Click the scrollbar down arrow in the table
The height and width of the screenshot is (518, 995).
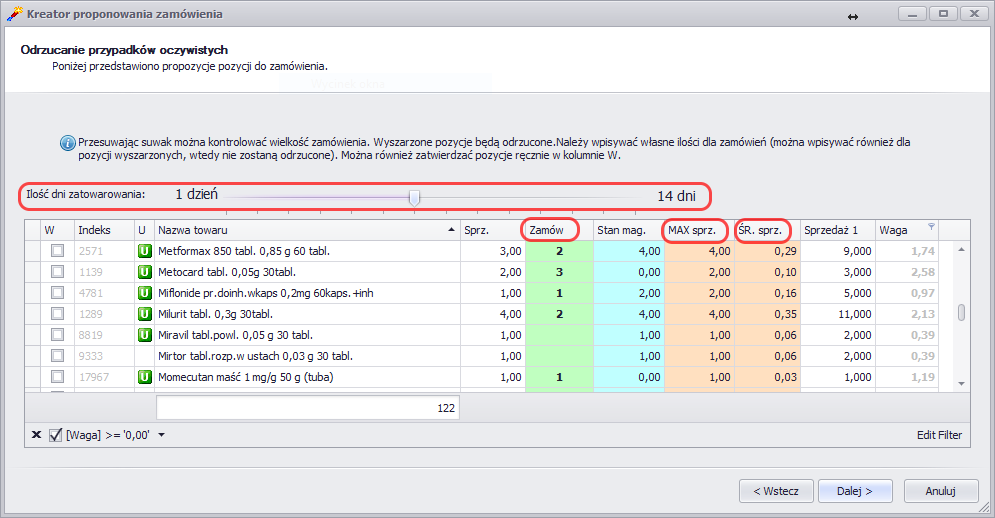coord(961,383)
